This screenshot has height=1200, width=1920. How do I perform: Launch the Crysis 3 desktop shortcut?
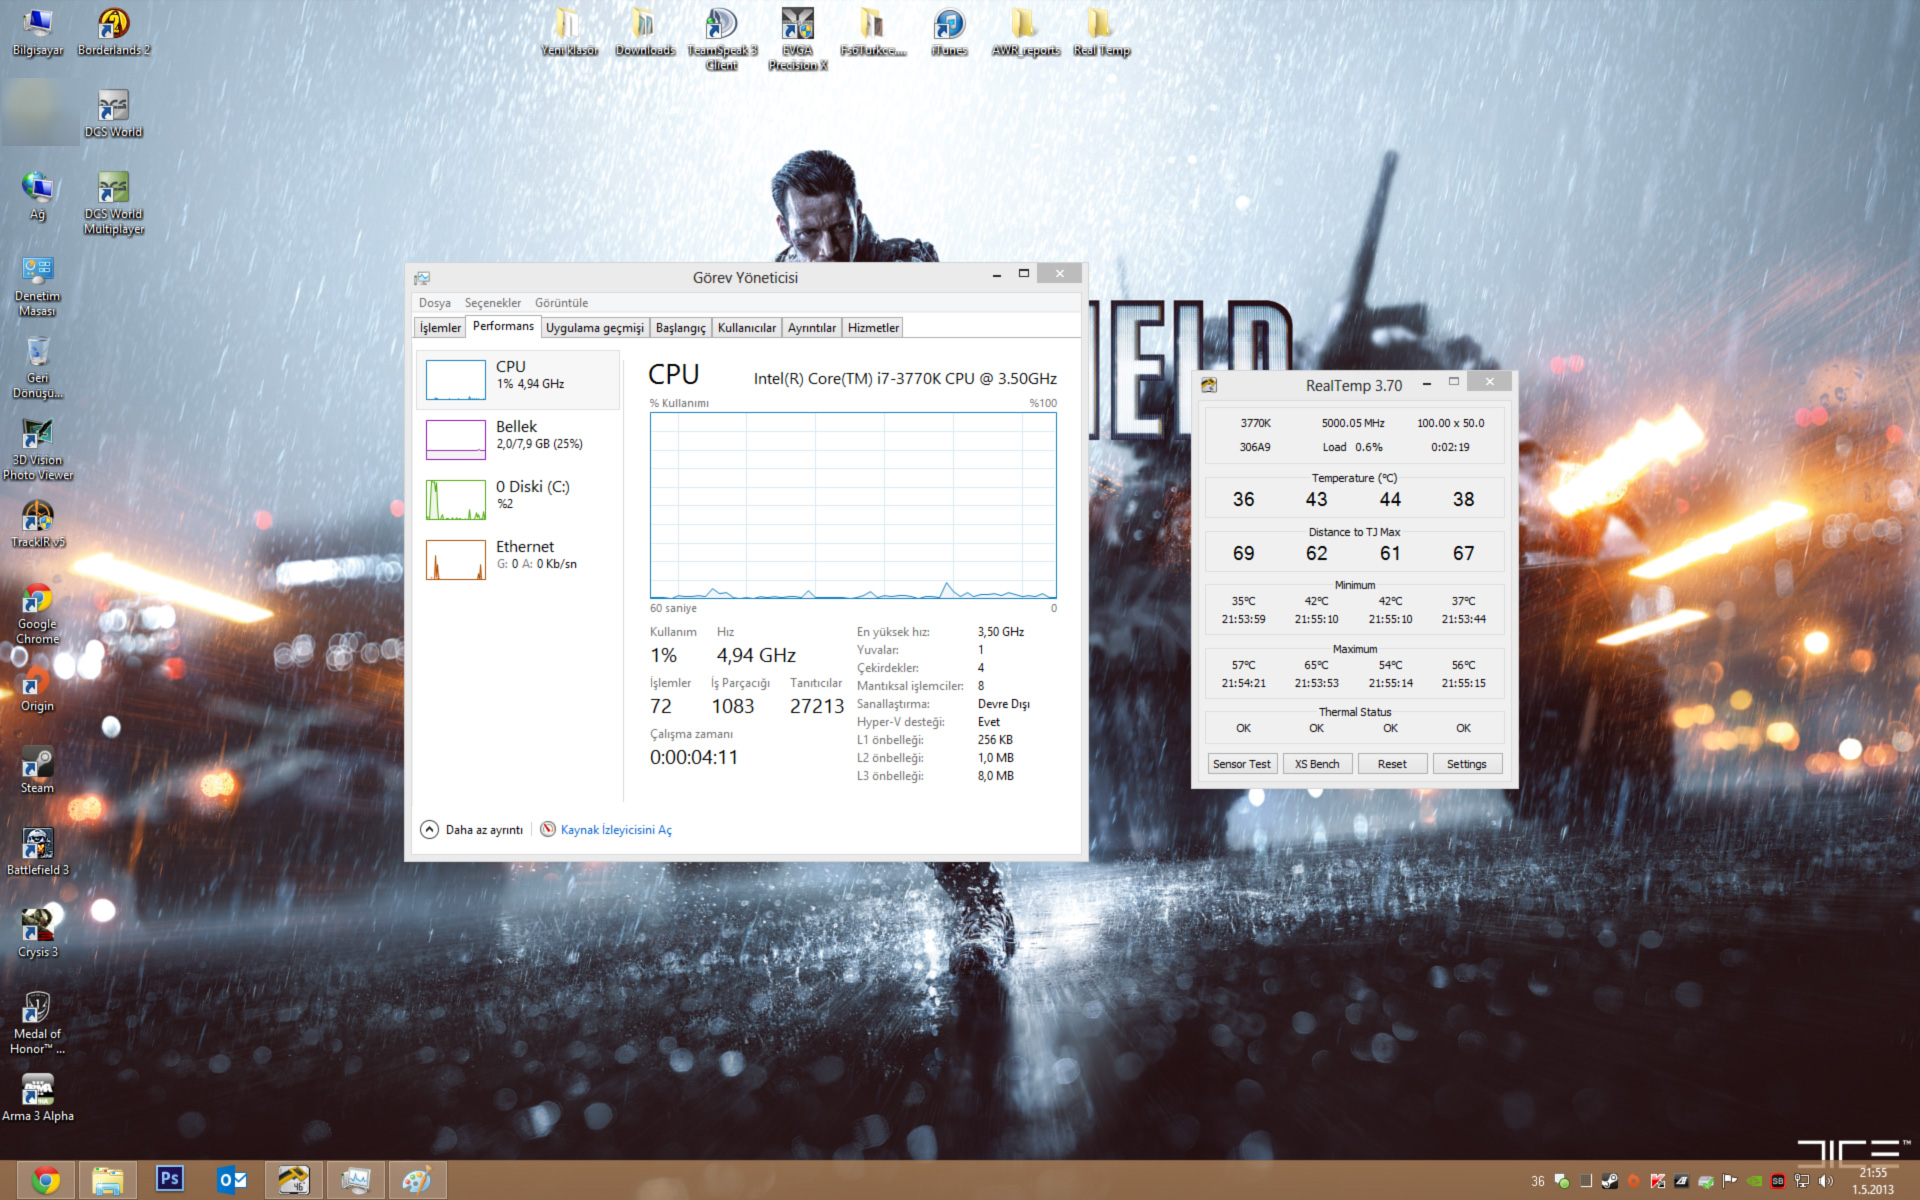pos(37,933)
